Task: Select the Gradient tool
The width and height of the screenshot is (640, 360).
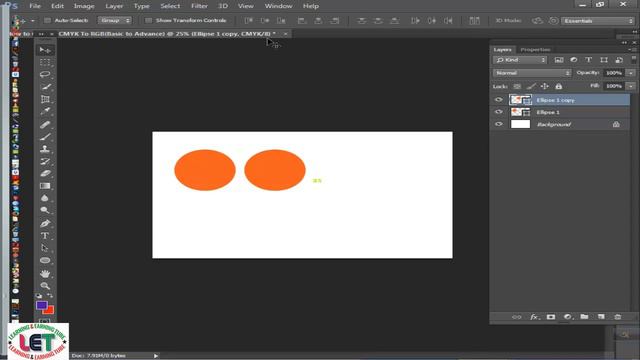Action: coord(45,186)
